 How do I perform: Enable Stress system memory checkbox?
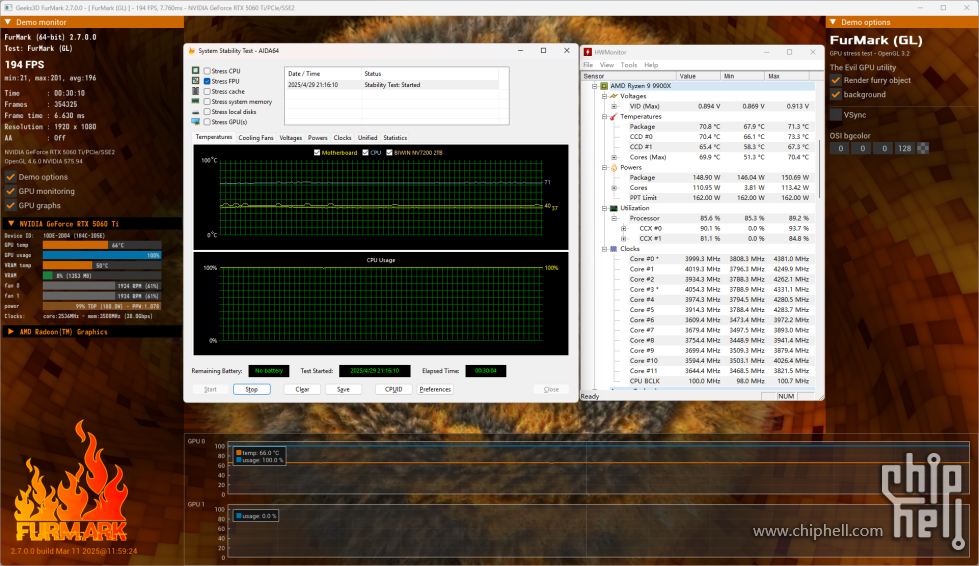tap(207, 102)
